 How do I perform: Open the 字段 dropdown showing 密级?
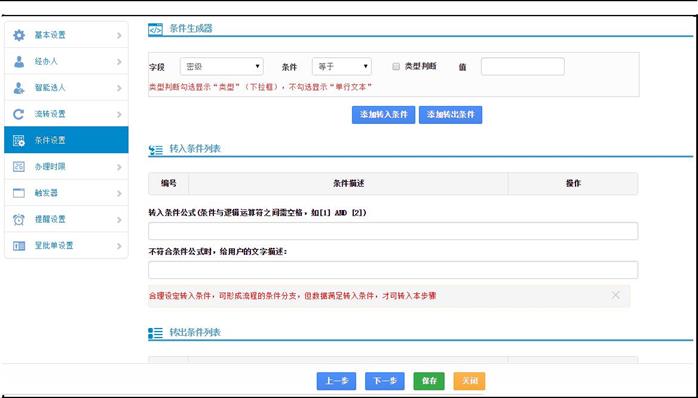coord(222,66)
